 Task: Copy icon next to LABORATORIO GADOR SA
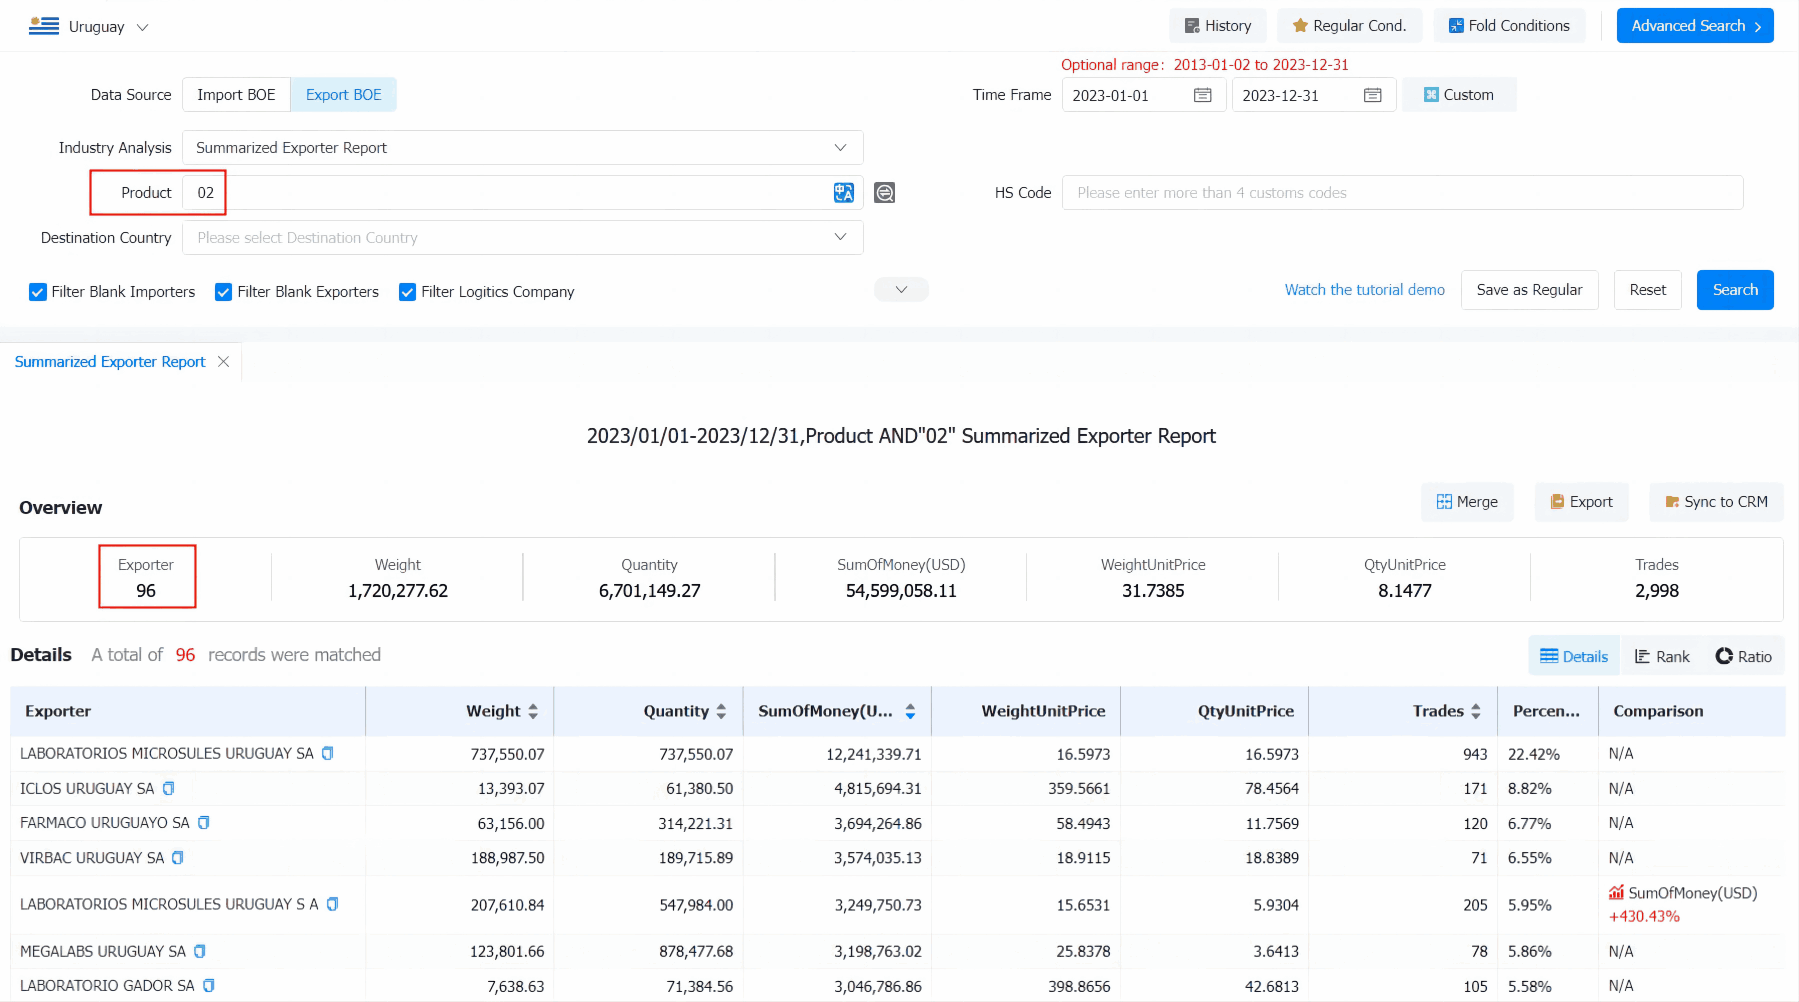pyautogui.click(x=208, y=985)
